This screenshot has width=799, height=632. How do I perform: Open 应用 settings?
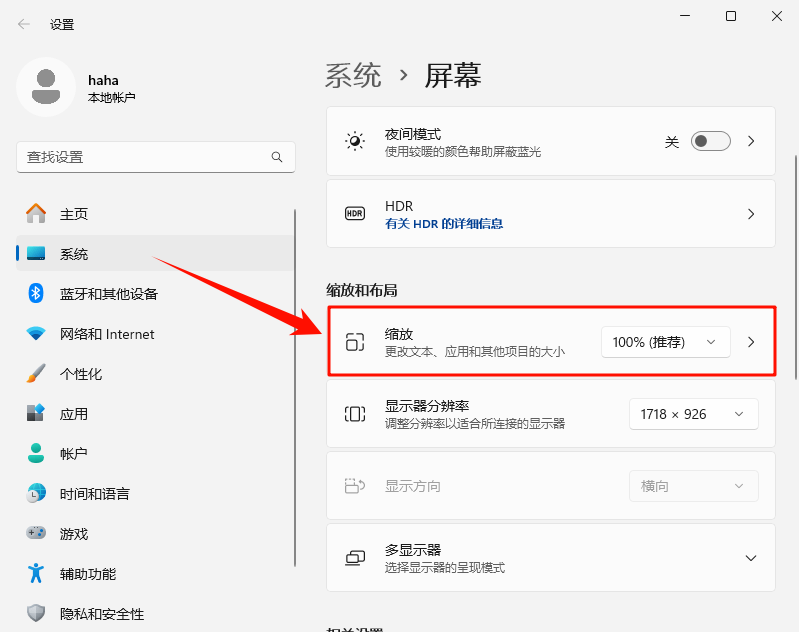(155, 413)
